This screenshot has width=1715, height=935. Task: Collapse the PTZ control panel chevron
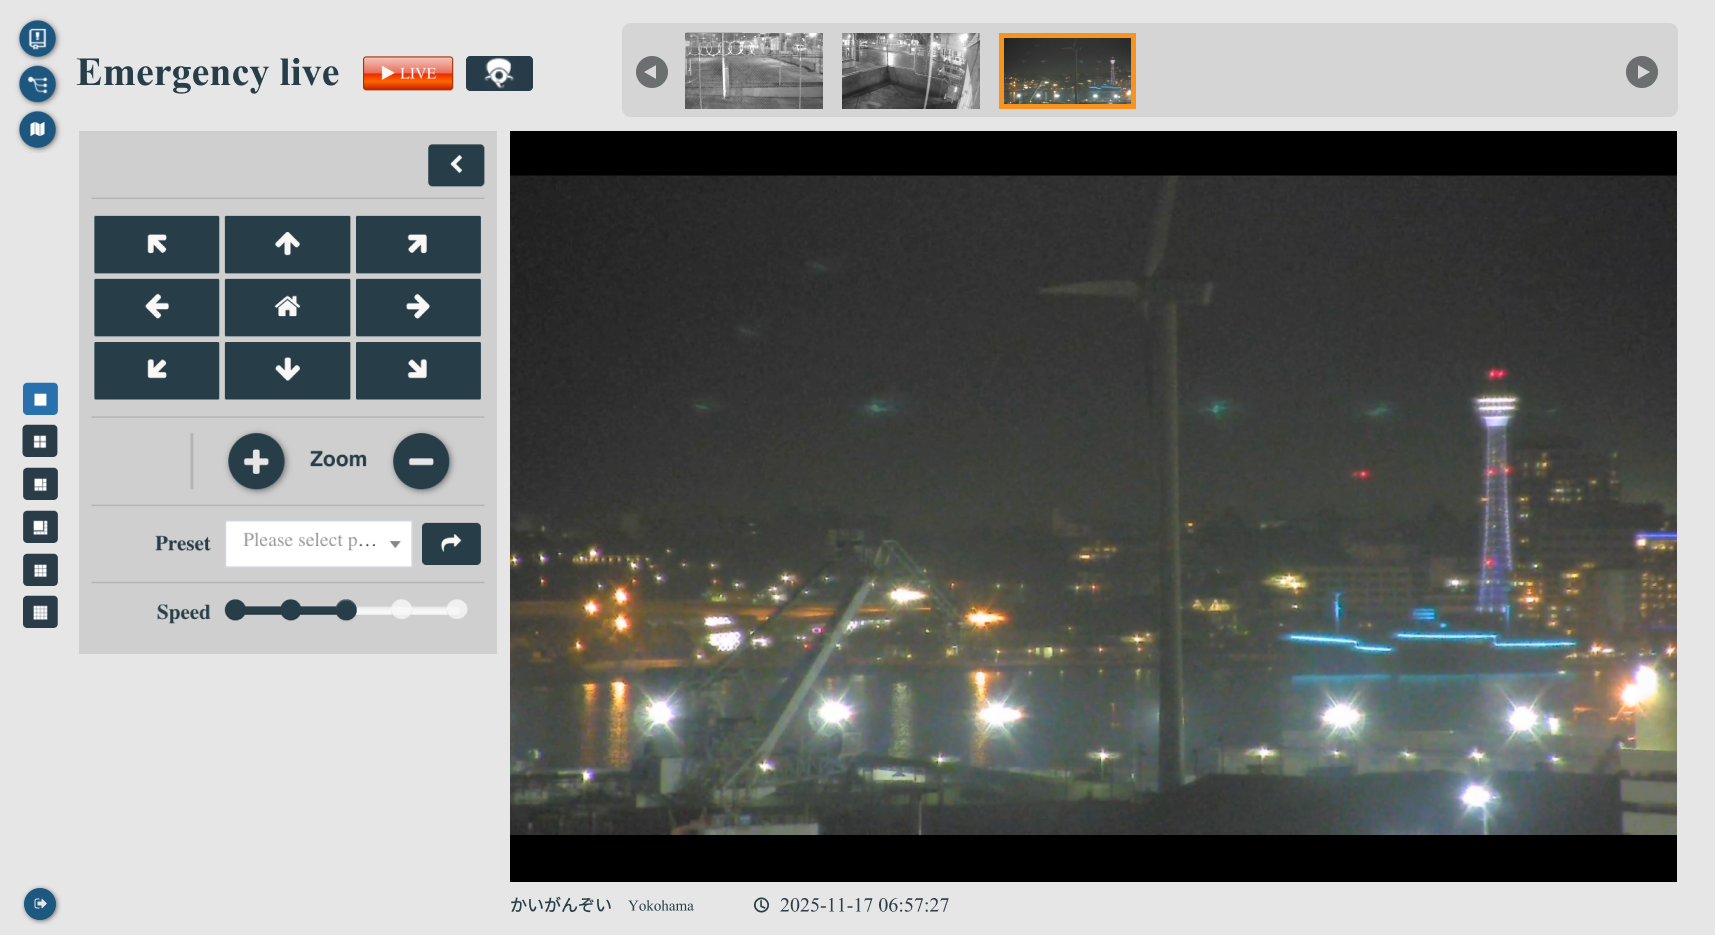pos(456,165)
